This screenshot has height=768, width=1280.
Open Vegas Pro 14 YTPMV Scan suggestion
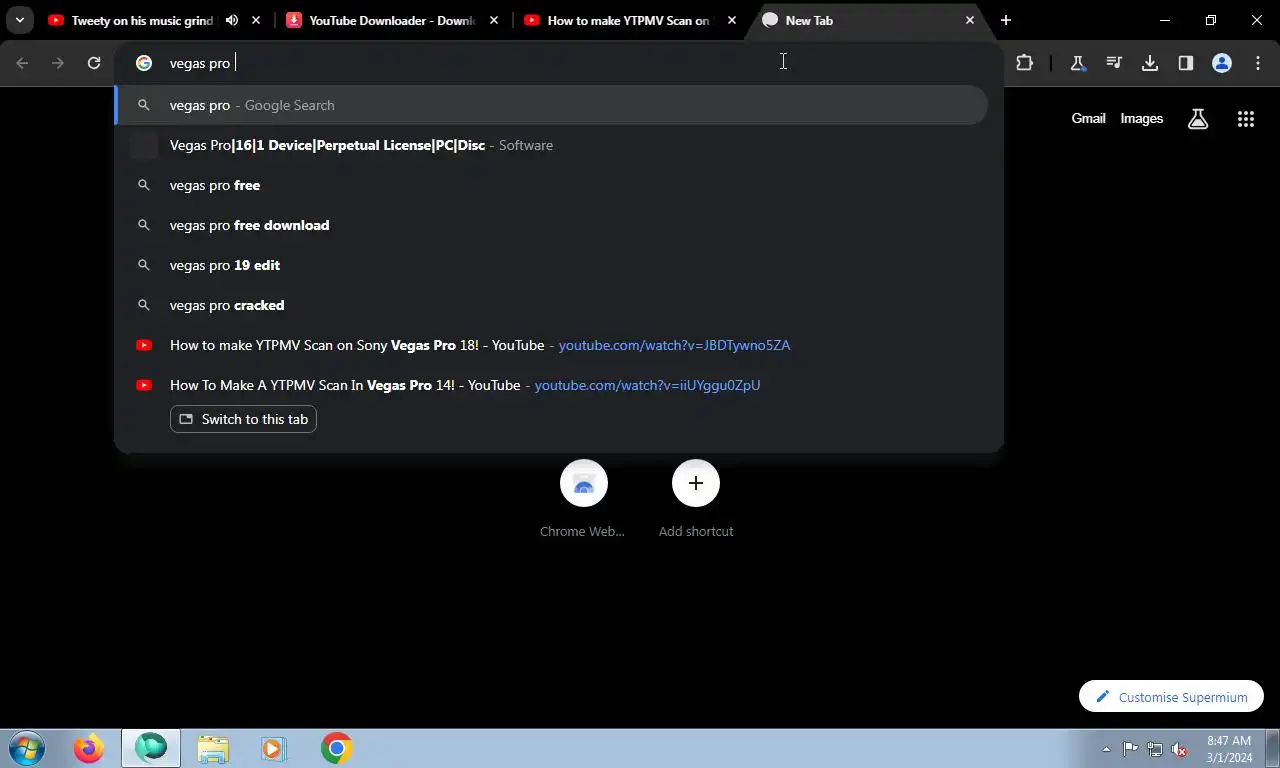[x=551, y=385]
